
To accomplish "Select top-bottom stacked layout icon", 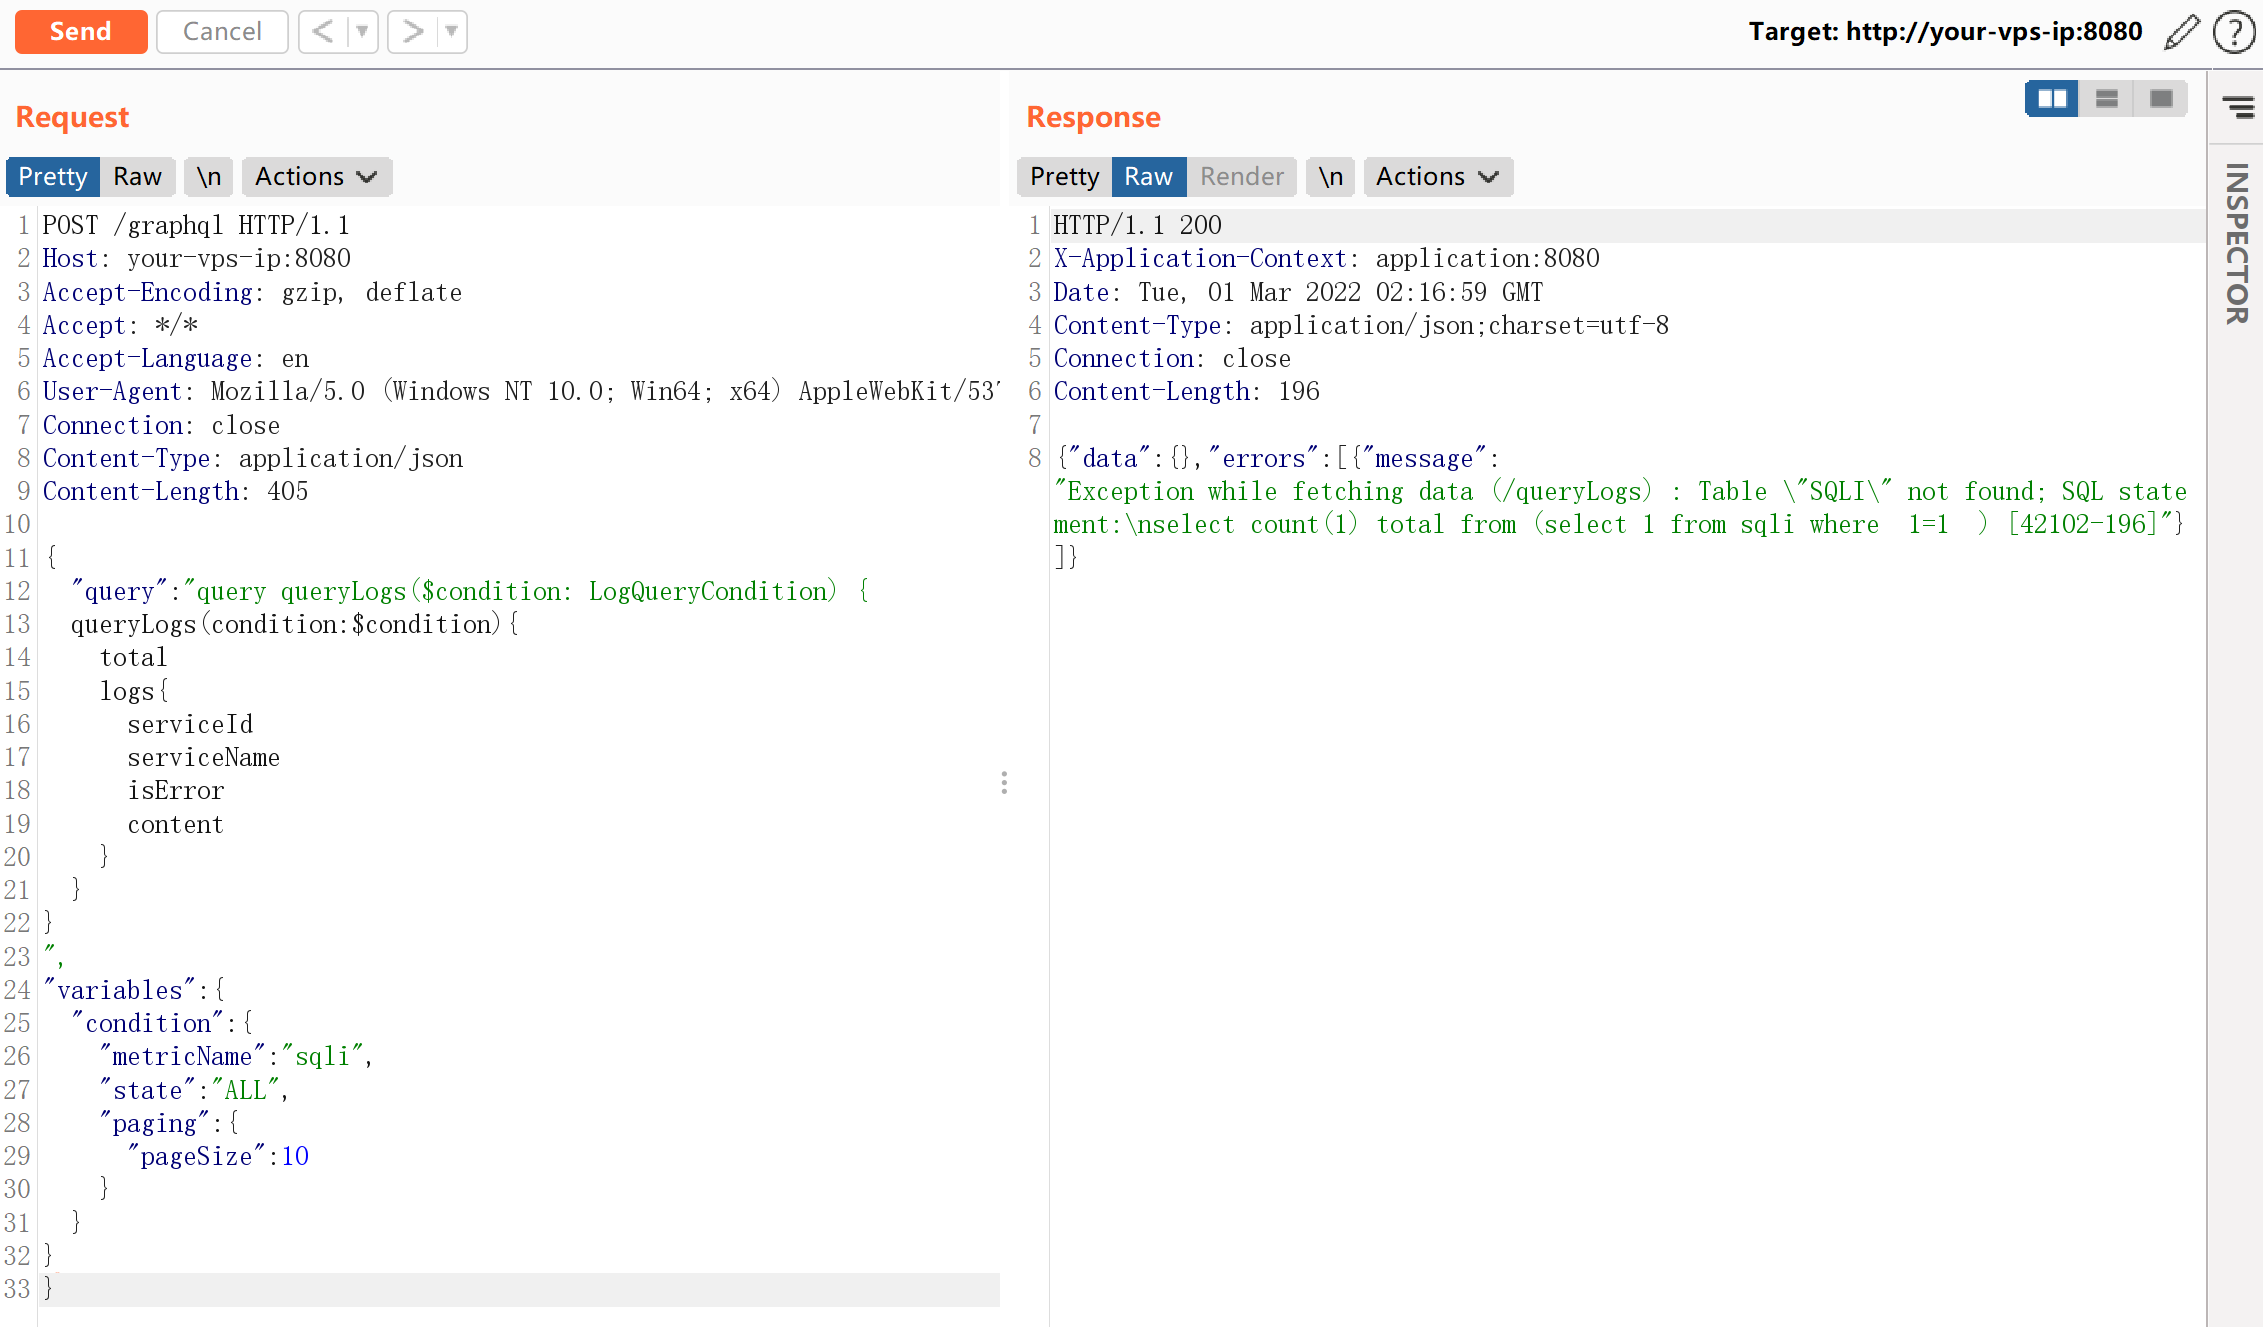I will pyautogui.click(x=2106, y=99).
